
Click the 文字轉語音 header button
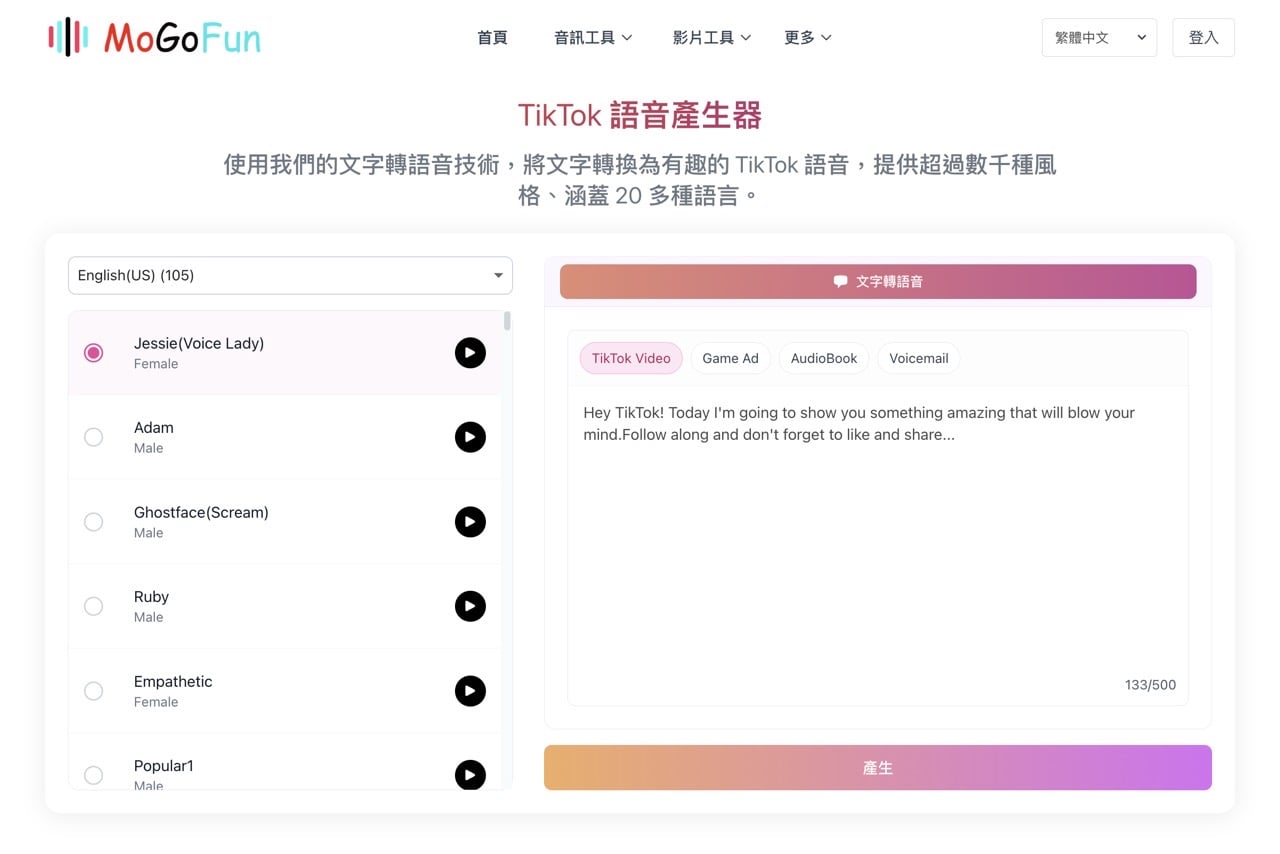click(878, 282)
